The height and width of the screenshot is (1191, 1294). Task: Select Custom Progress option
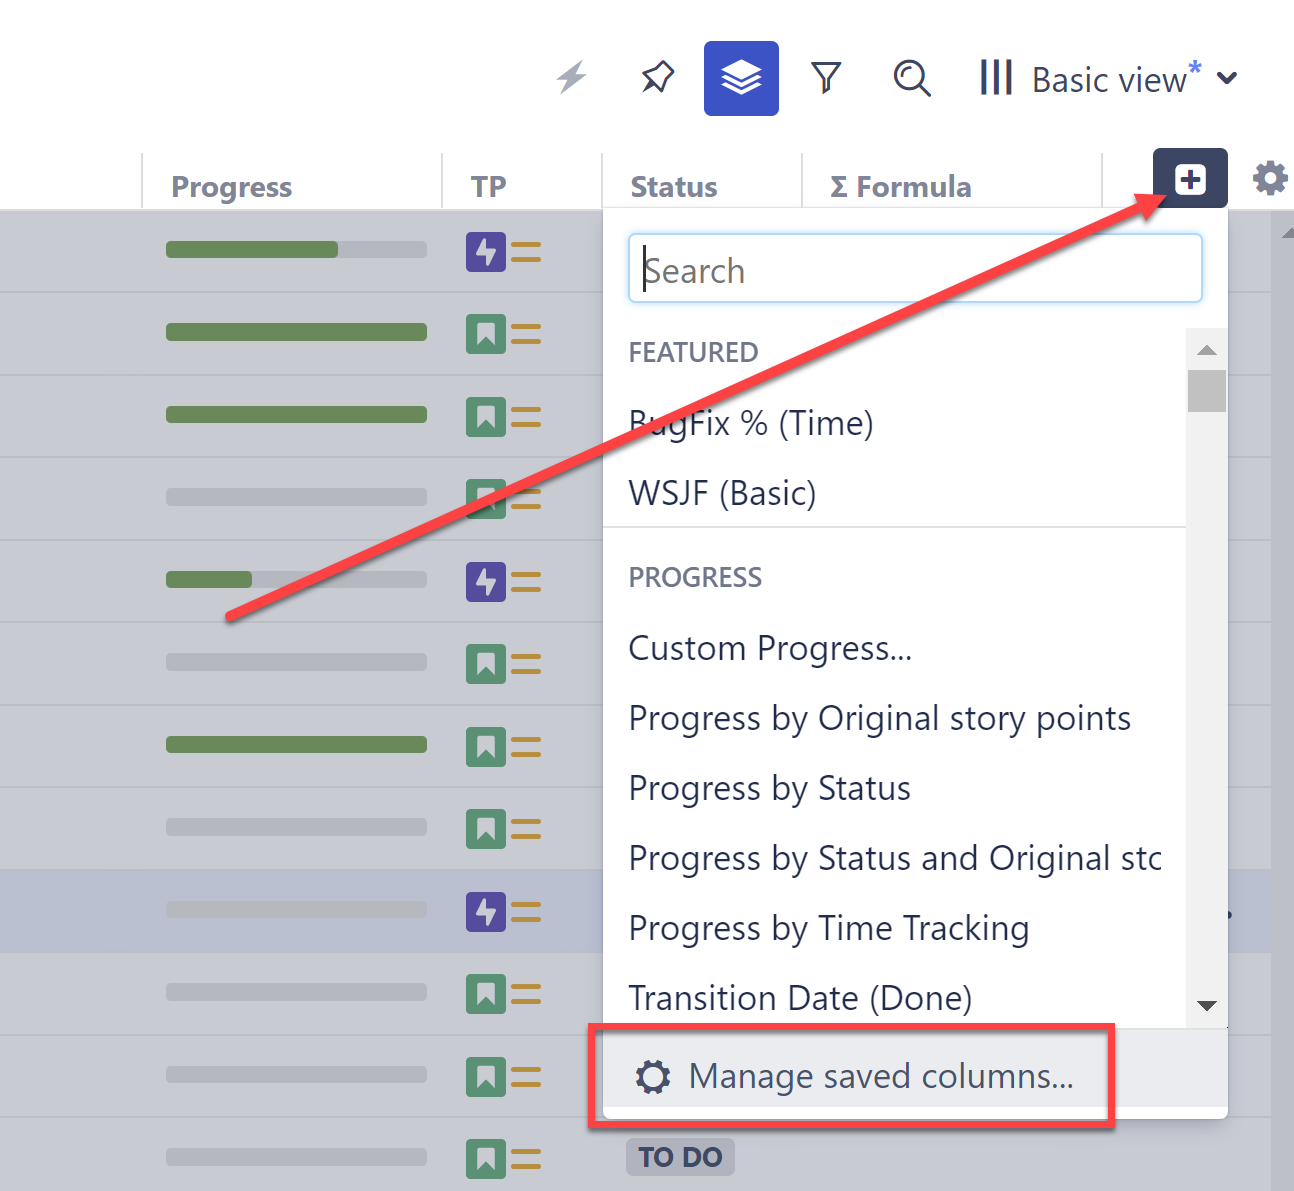click(x=770, y=648)
